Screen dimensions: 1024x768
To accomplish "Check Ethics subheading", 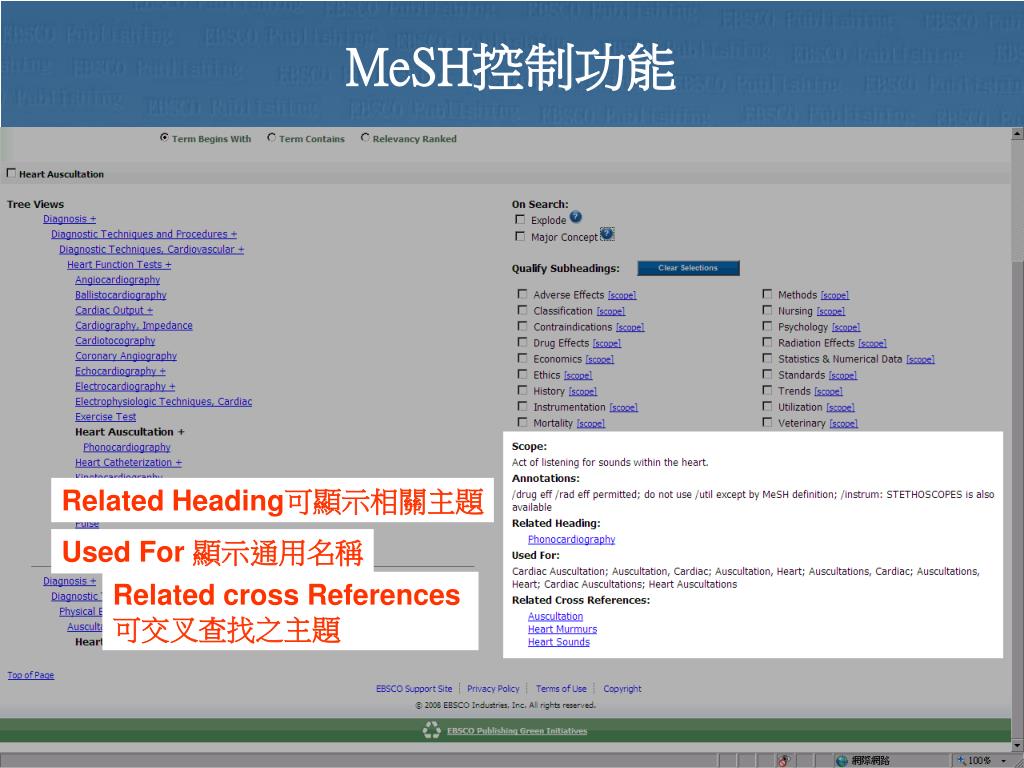I will point(522,374).
